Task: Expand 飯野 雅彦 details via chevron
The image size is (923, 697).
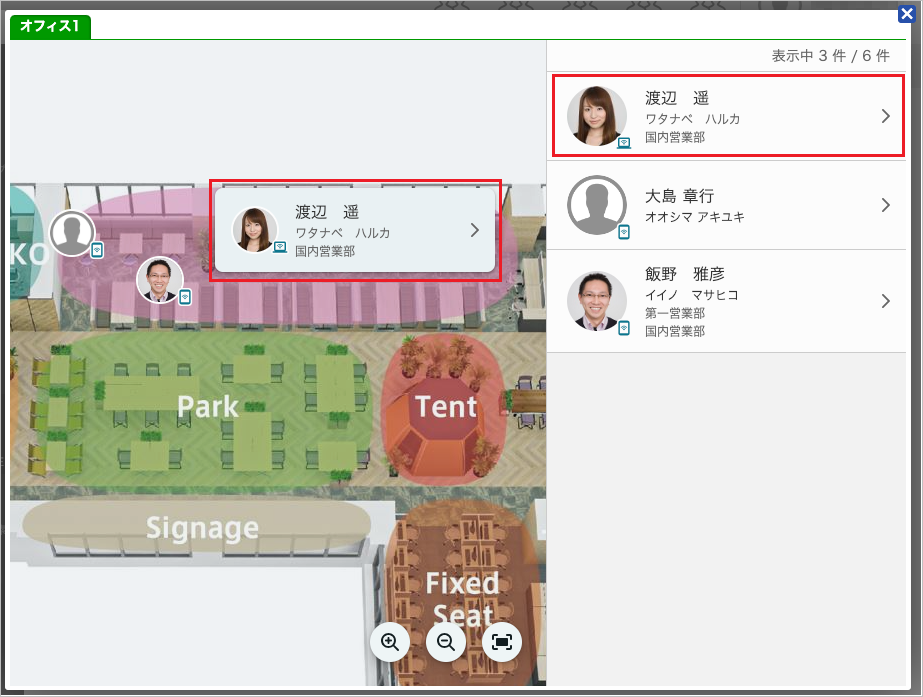Action: click(885, 301)
